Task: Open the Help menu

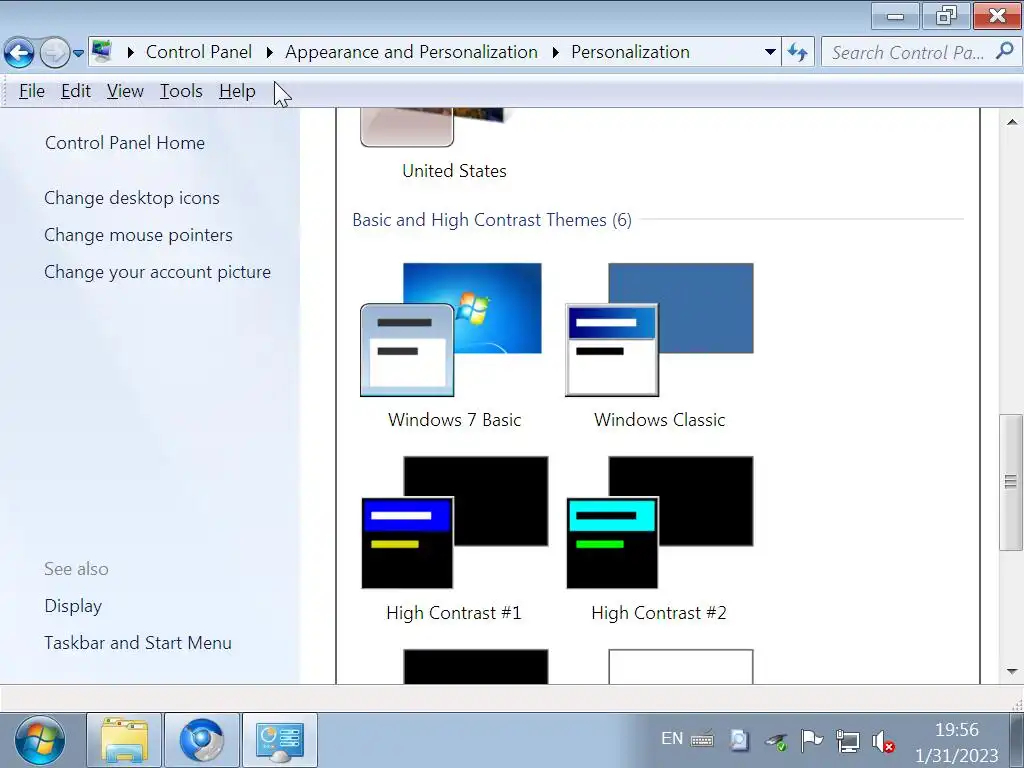Action: tap(237, 91)
